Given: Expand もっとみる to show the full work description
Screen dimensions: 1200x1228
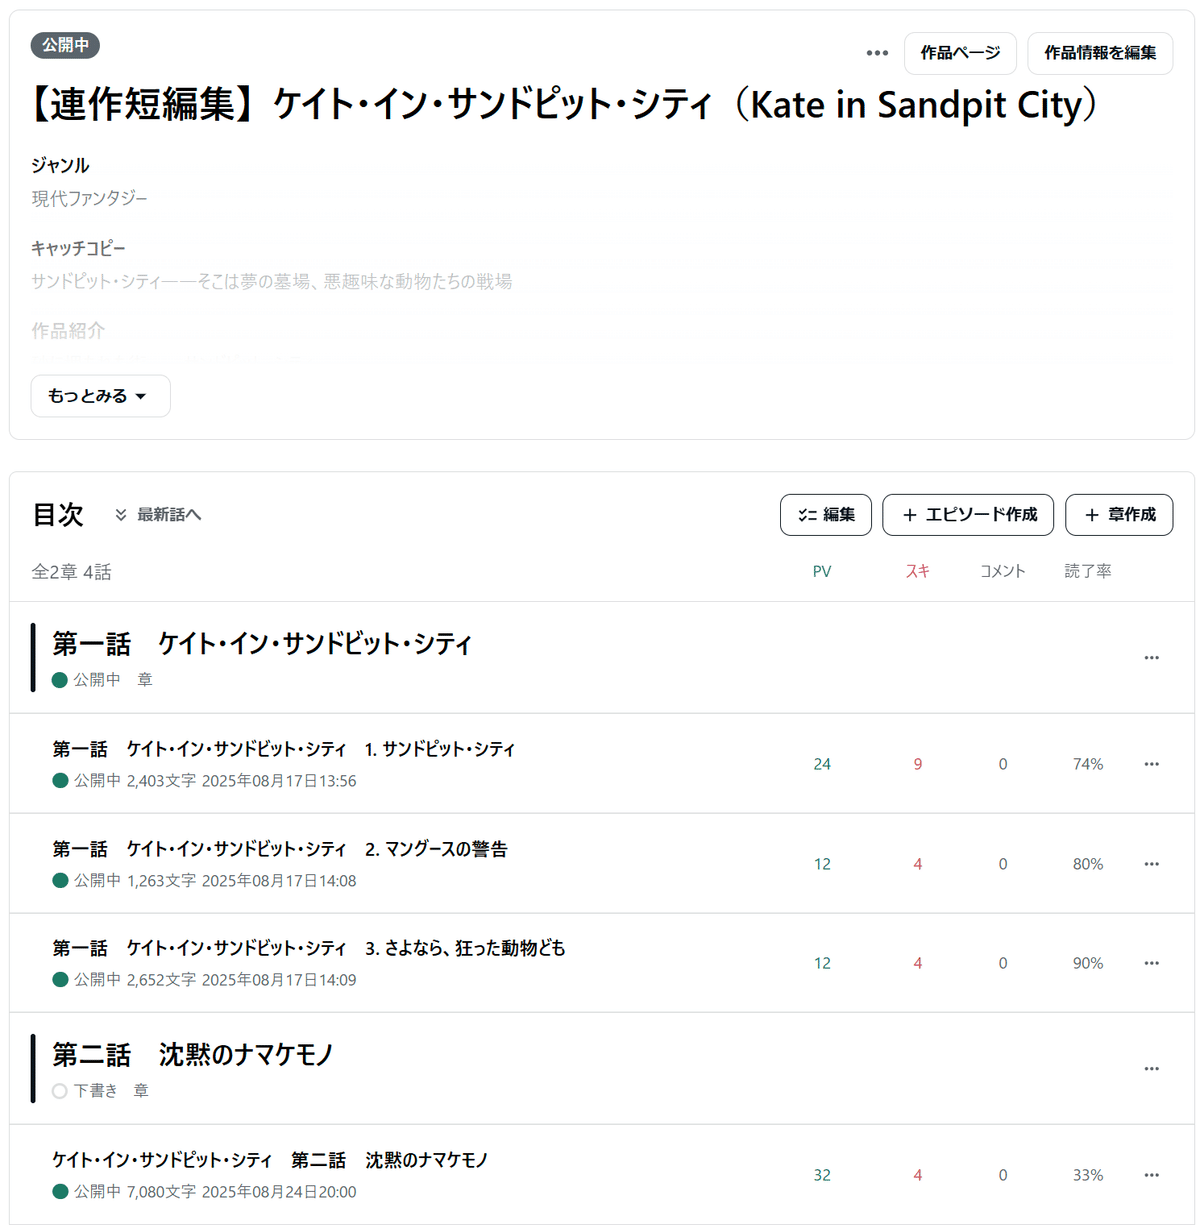Looking at the screenshot, I should 100,396.
